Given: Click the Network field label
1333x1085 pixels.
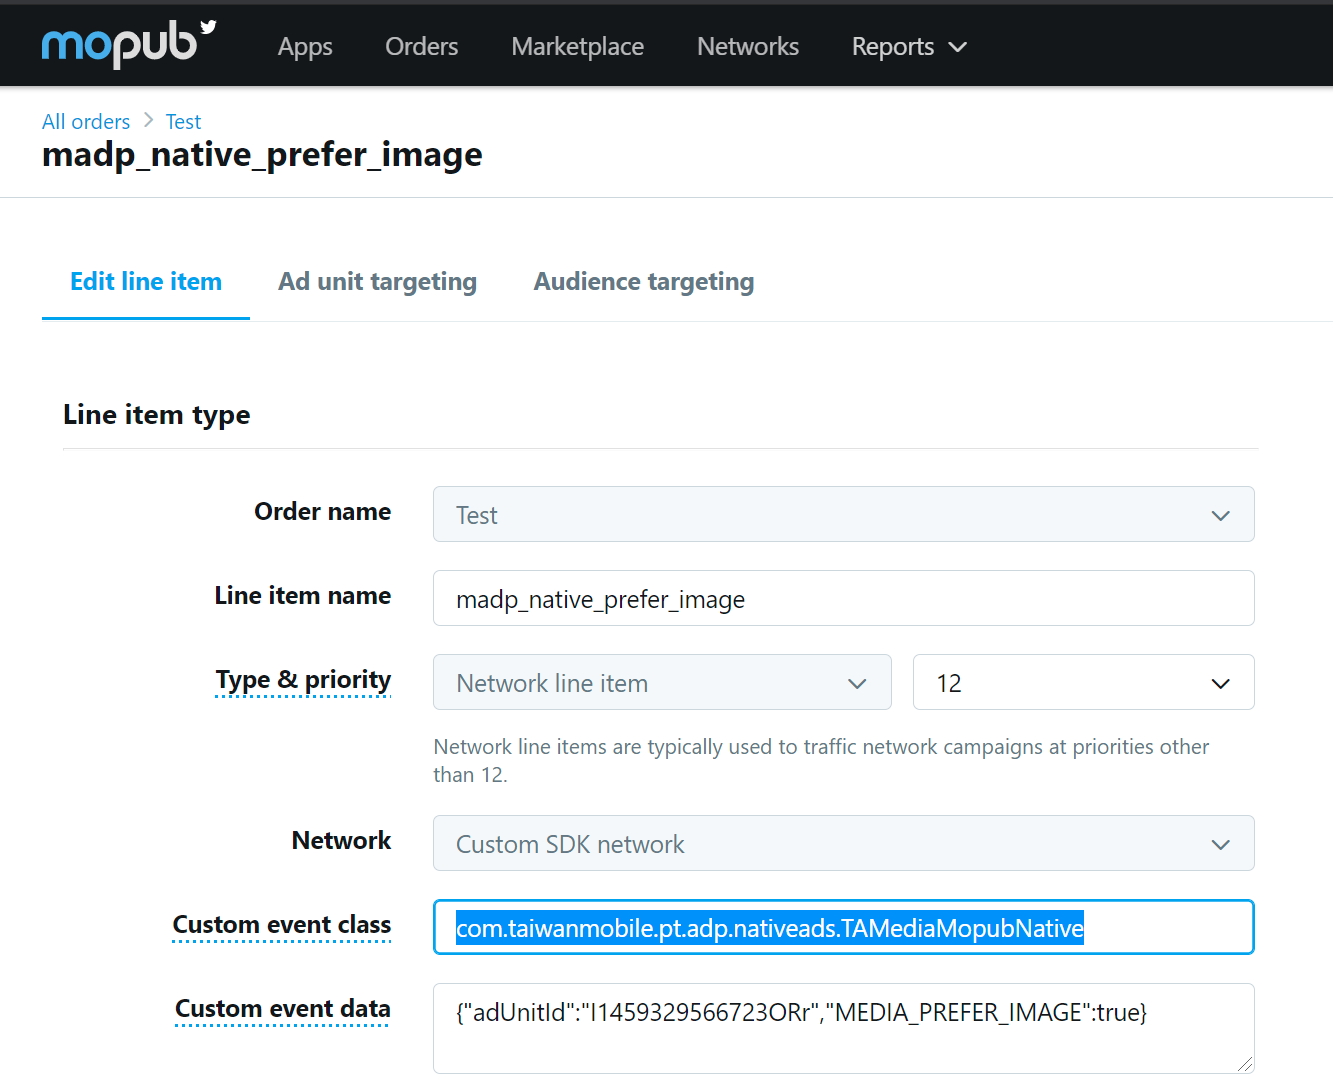Looking at the screenshot, I should pyautogui.click(x=341, y=841).
